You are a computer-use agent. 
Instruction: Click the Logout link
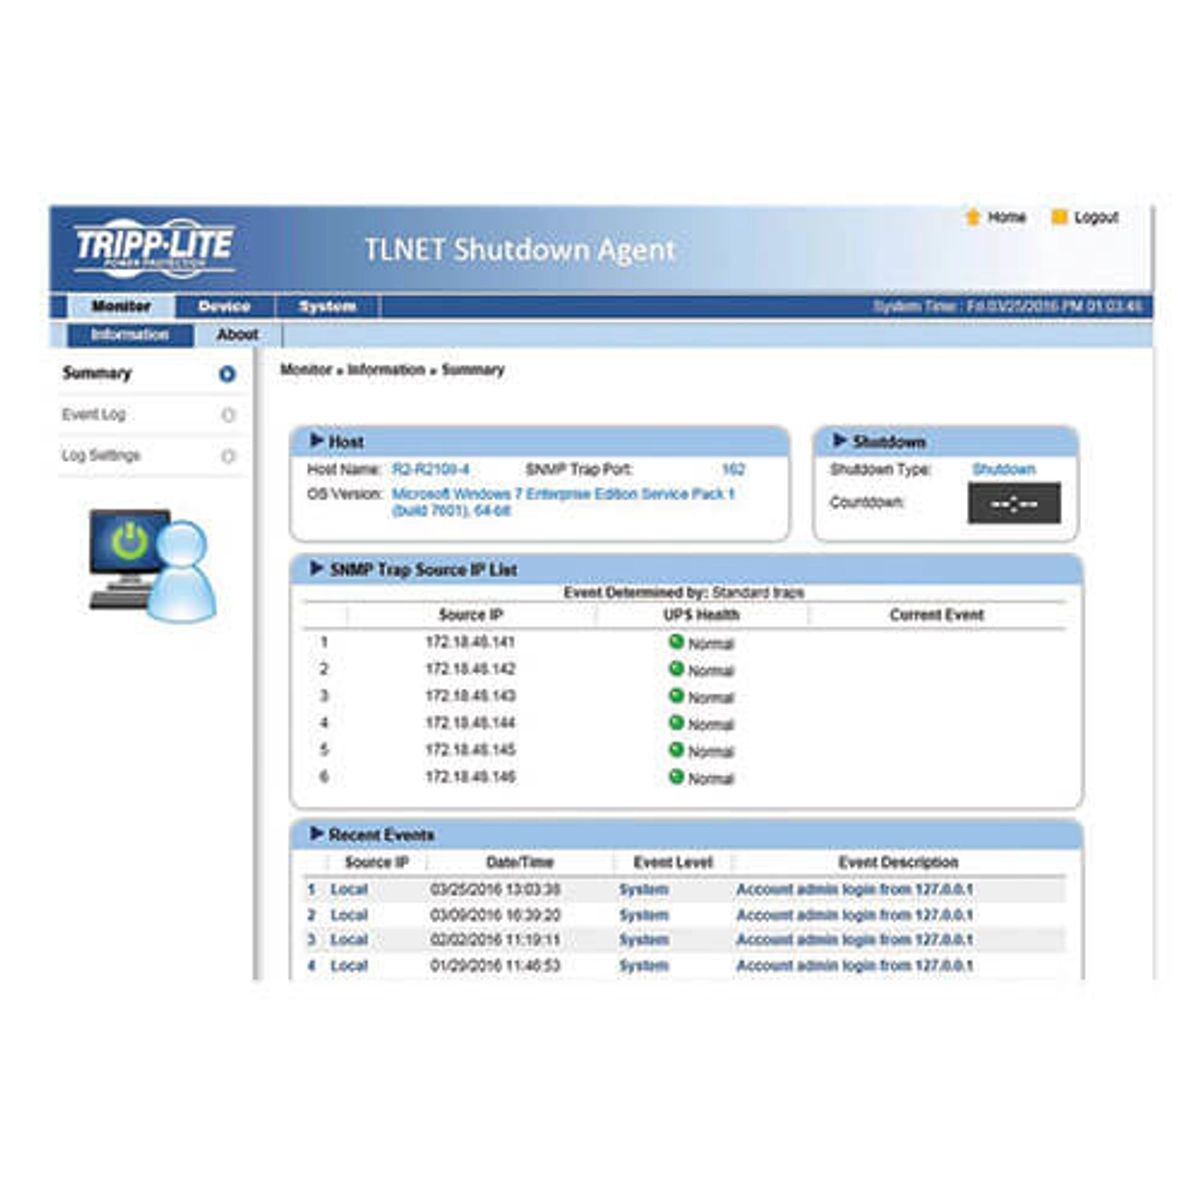(1096, 217)
